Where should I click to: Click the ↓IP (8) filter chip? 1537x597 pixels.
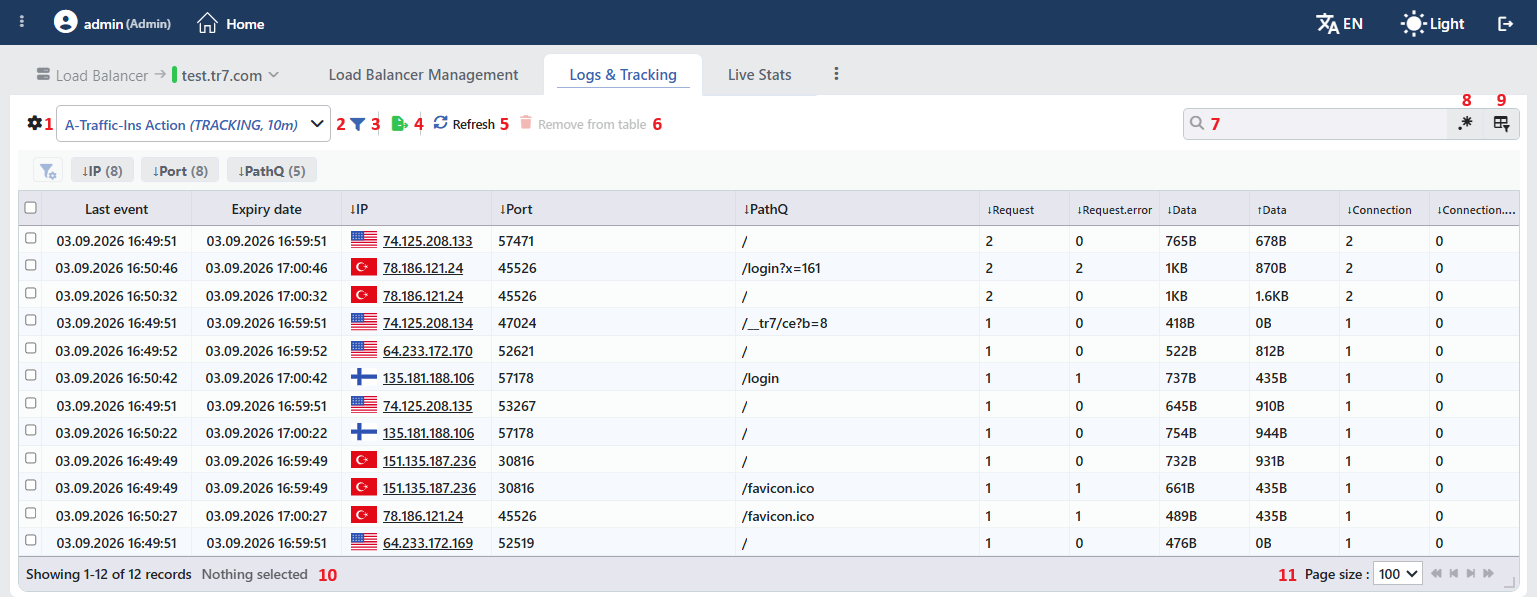(x=102, y=171)
